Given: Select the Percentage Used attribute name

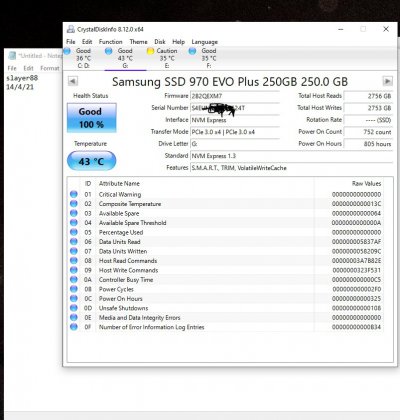Looking at the screenshot, I should [x=121, y=232].
